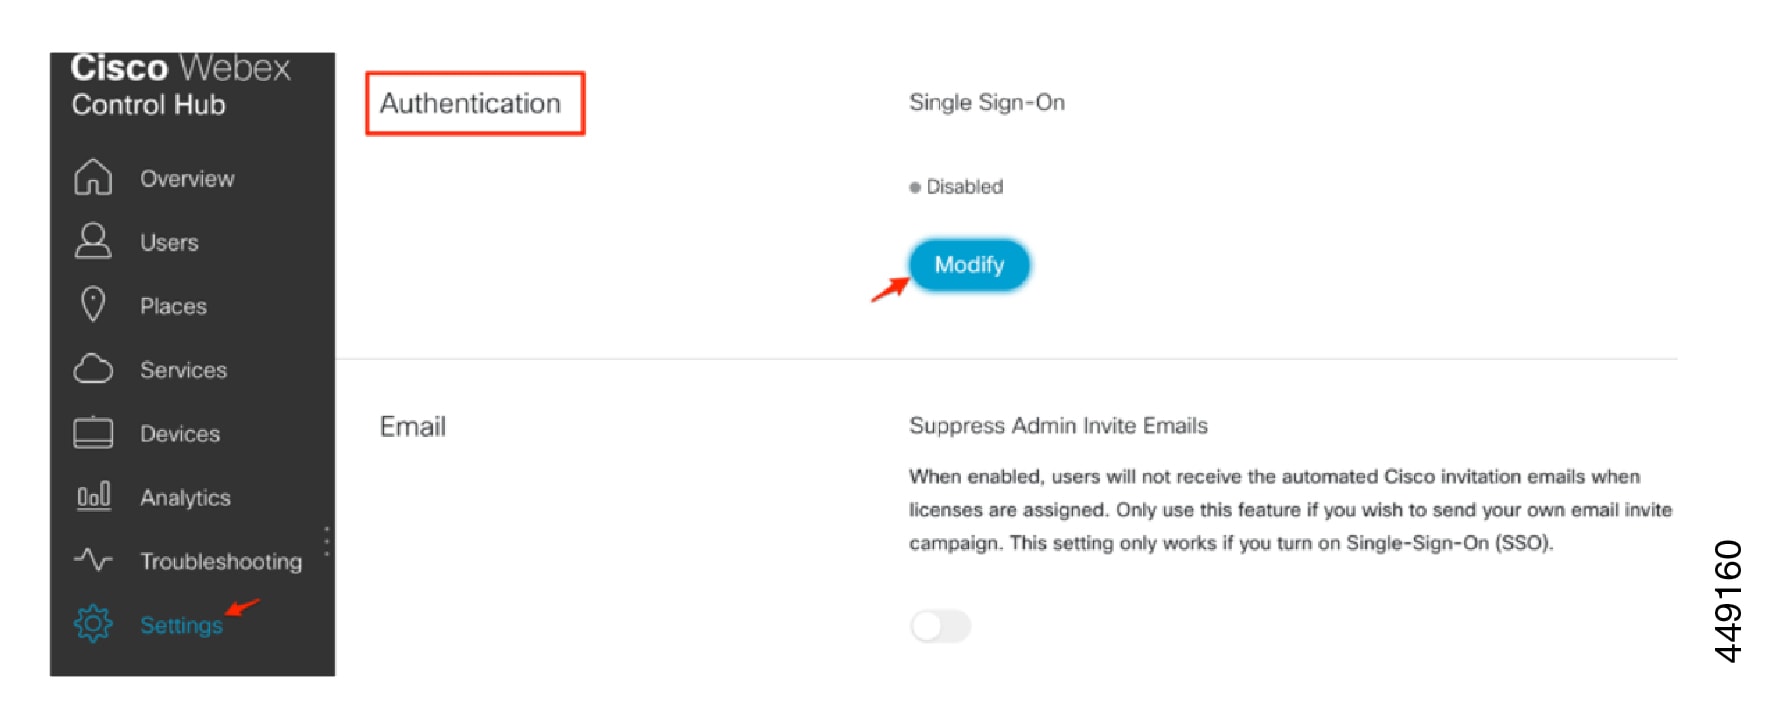Open Services from the navigation
The image size is (1783, 728).
(x=183, y=370)
